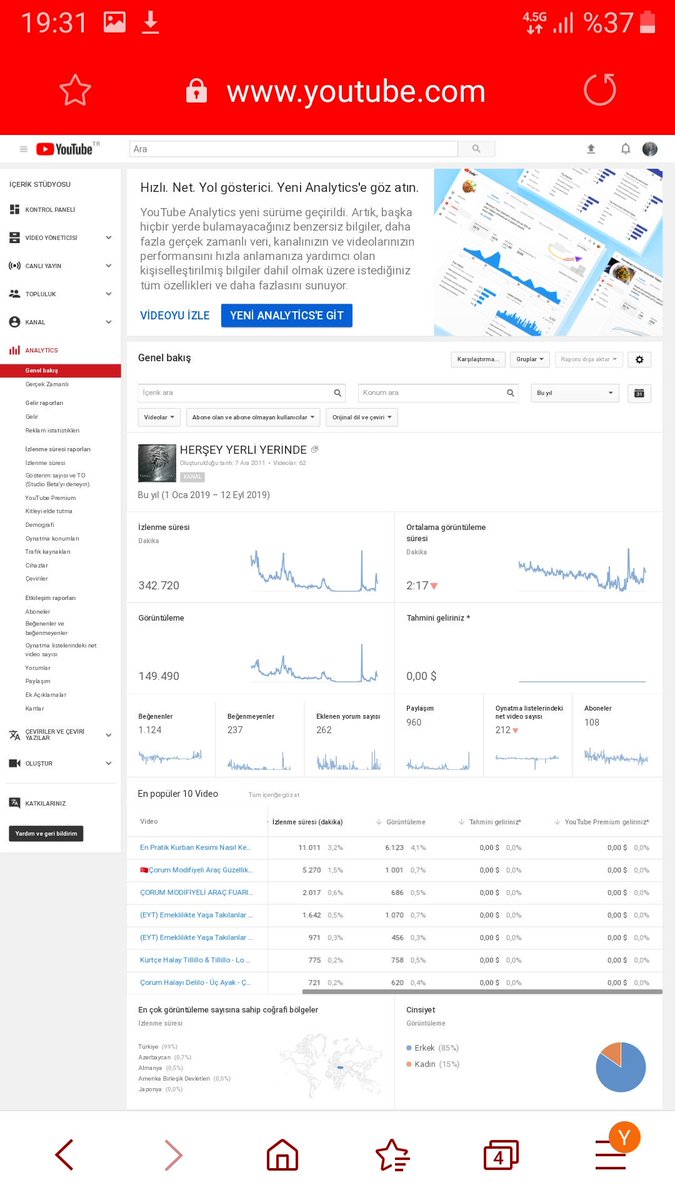The height and width of the screenshot is (1200, 675).
Task: Focus the YouTube Ara search field
Action: point(293,149)
